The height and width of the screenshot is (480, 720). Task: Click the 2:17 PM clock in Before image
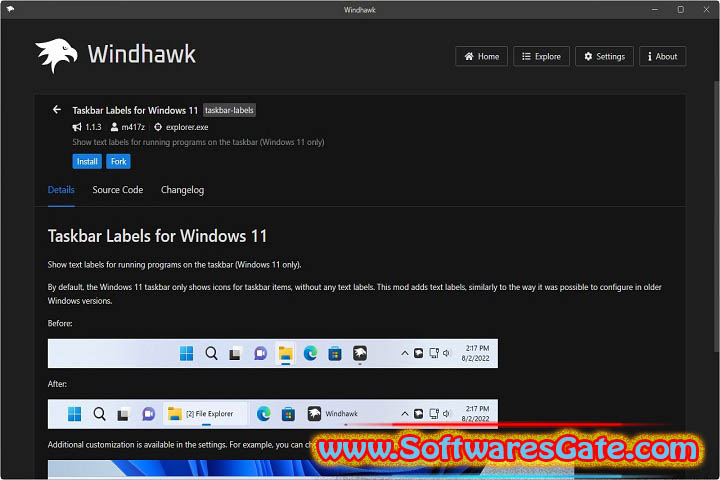[x=478, y=348]
